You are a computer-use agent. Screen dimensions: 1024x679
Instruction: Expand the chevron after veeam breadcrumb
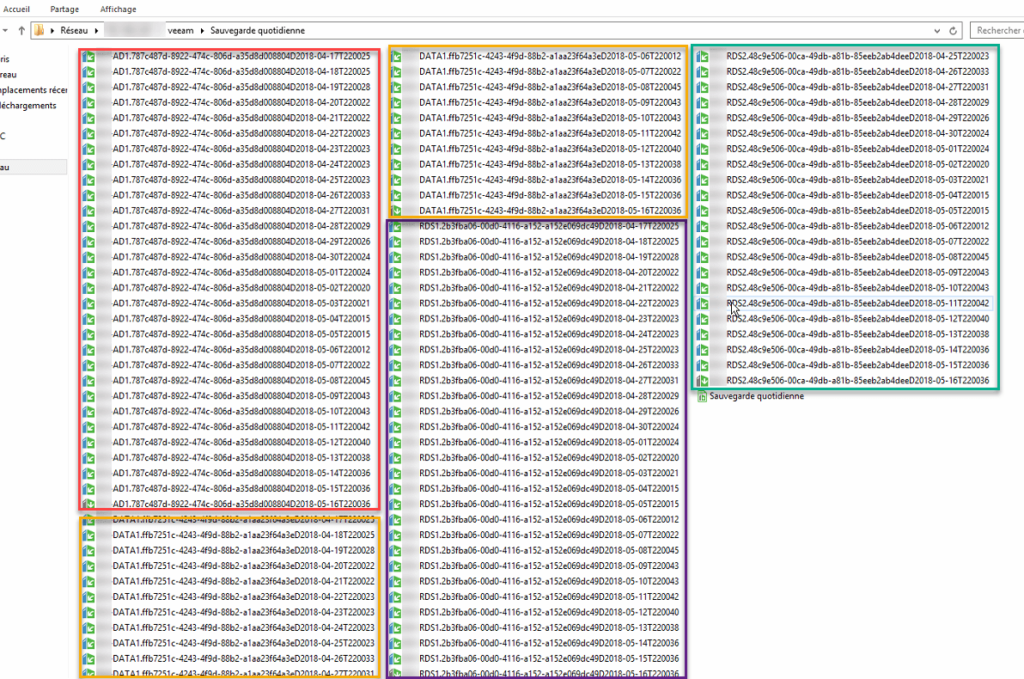202,31
